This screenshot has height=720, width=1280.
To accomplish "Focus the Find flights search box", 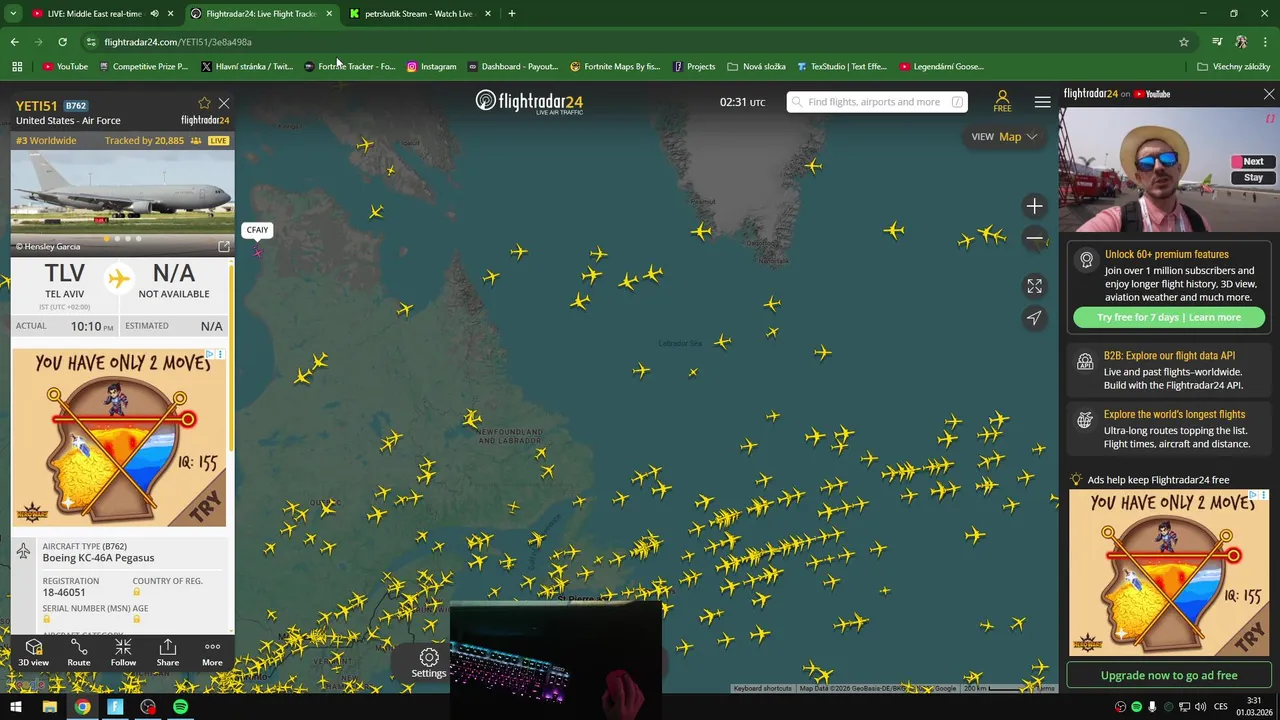I will (x=876, y=102).
